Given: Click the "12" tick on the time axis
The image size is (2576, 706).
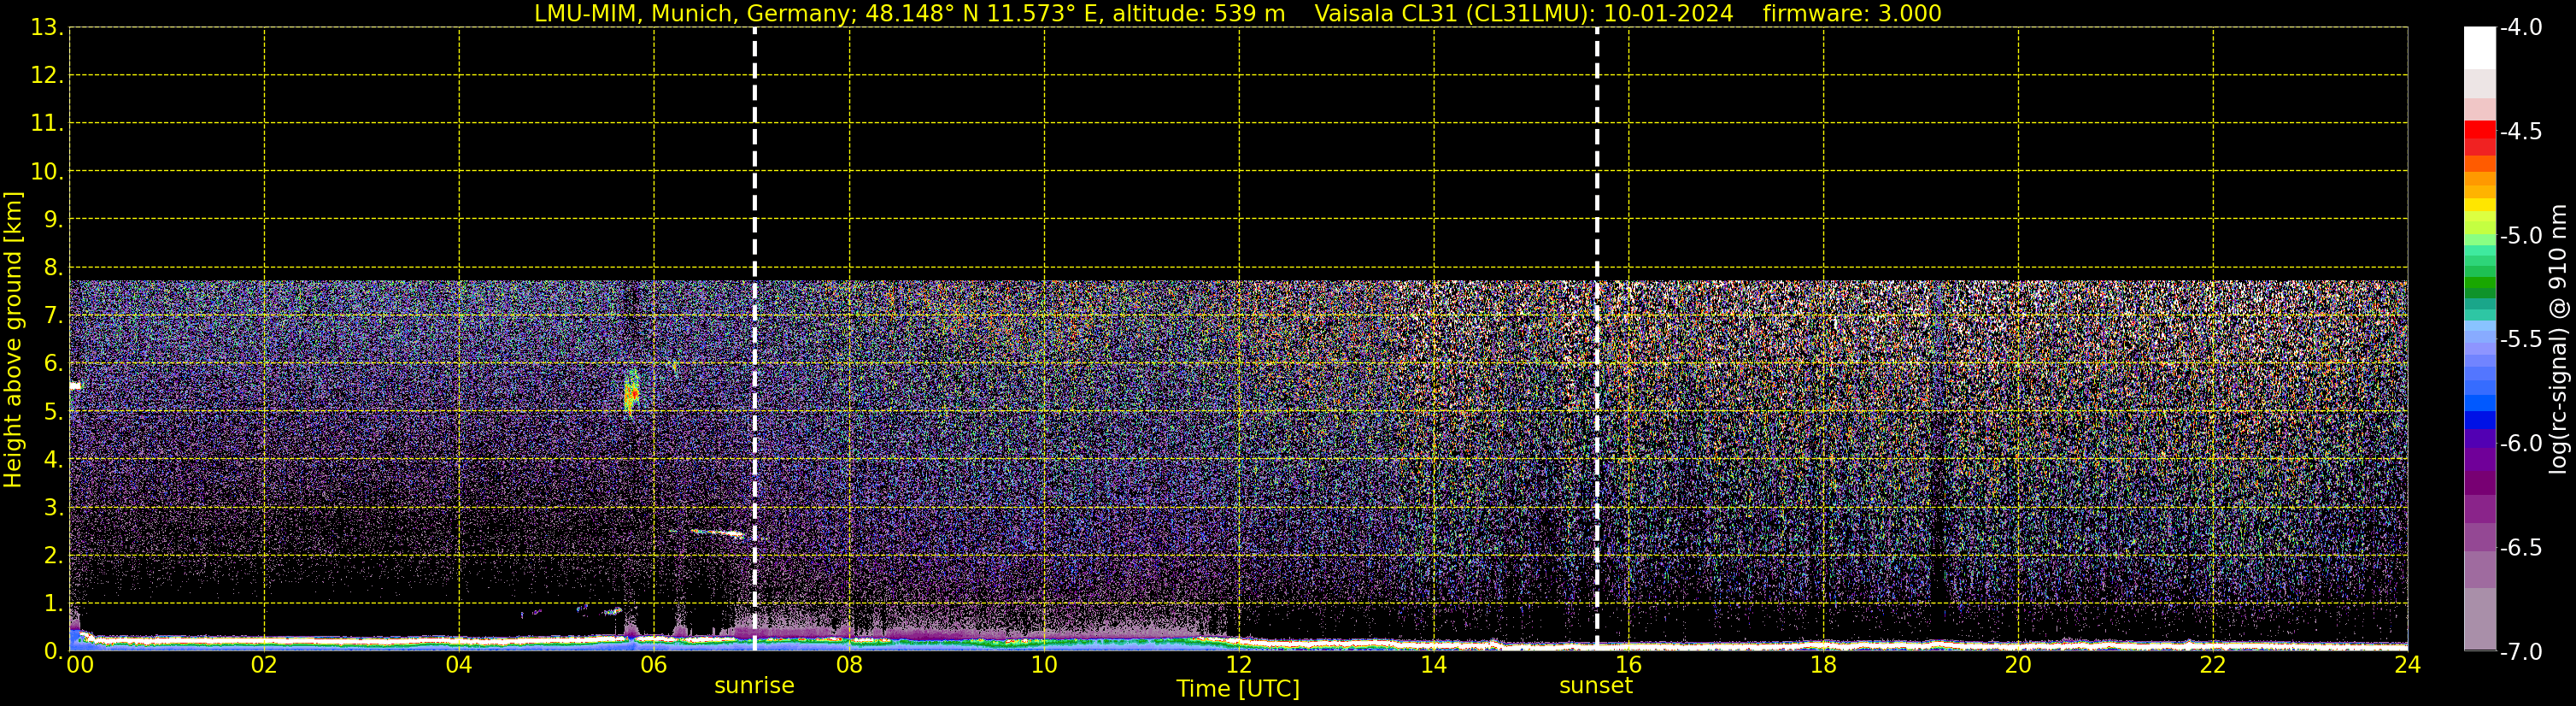Looking at the screenshot, I should coord(1239,664).
